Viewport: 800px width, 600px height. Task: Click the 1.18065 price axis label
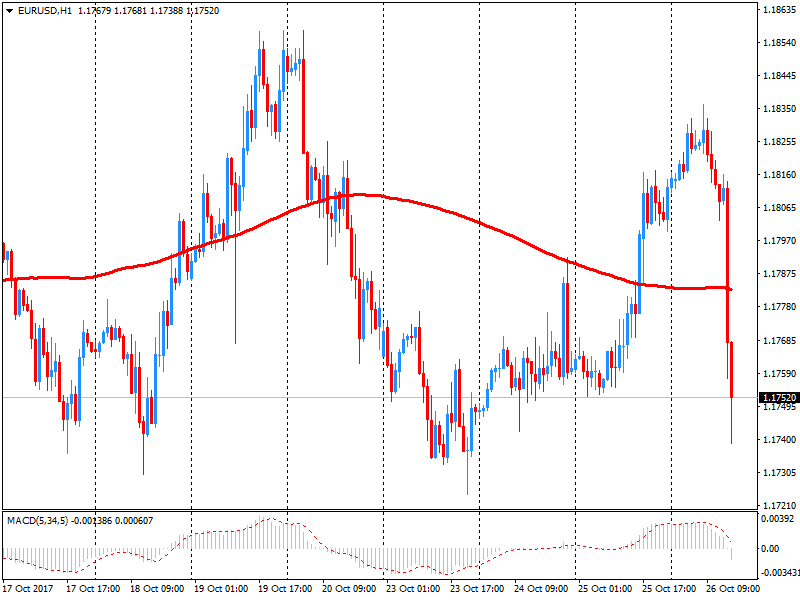click(x=779, y=208)
